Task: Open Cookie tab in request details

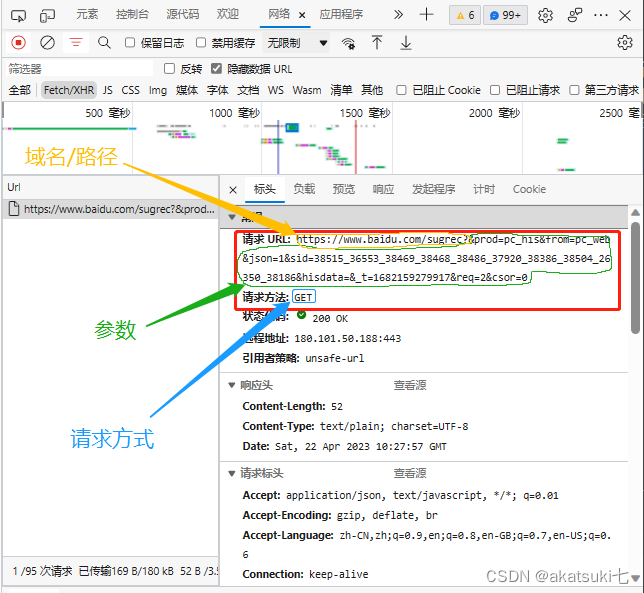Action: click(529, 189)
